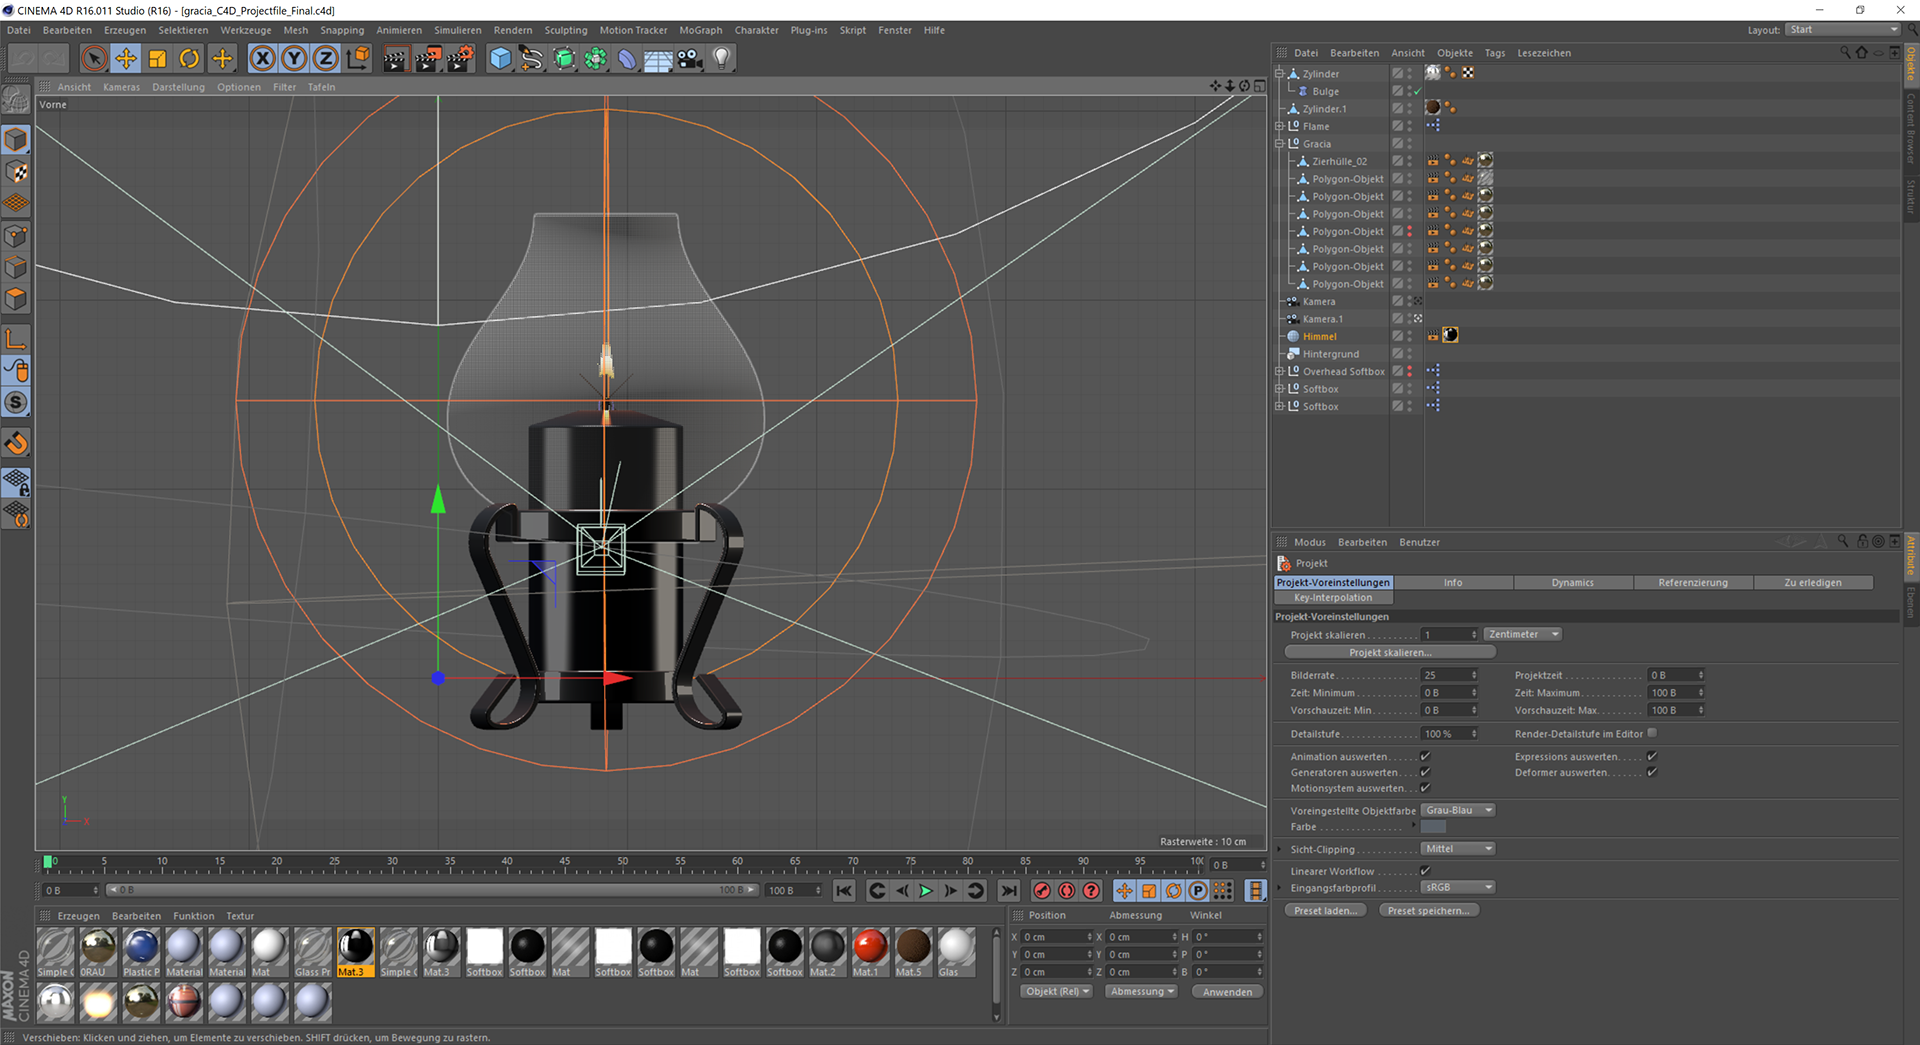Select the Himmel object in tree
Image resolution: width=1920 pixels, height=1045 pixels.
point(1319,336)
